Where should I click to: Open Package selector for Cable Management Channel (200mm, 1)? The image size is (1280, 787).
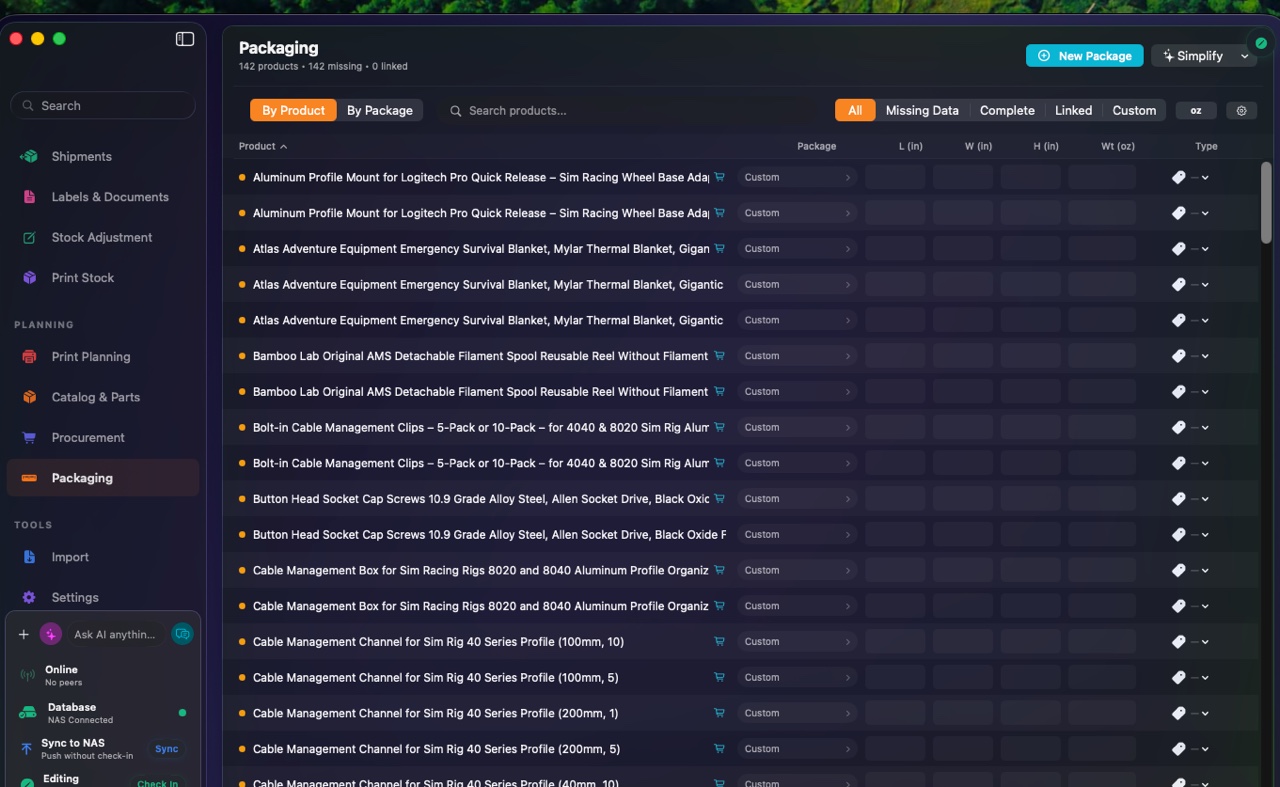(x=797, y=713)
